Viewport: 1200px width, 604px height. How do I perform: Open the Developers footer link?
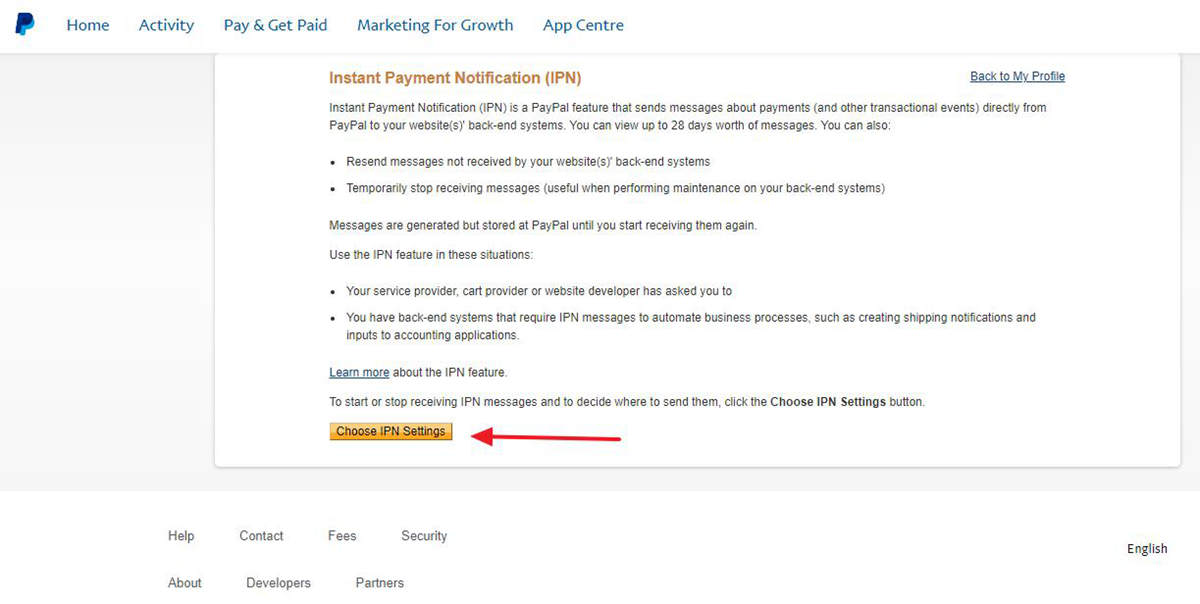pyautogui.click(x=277, y=582)
